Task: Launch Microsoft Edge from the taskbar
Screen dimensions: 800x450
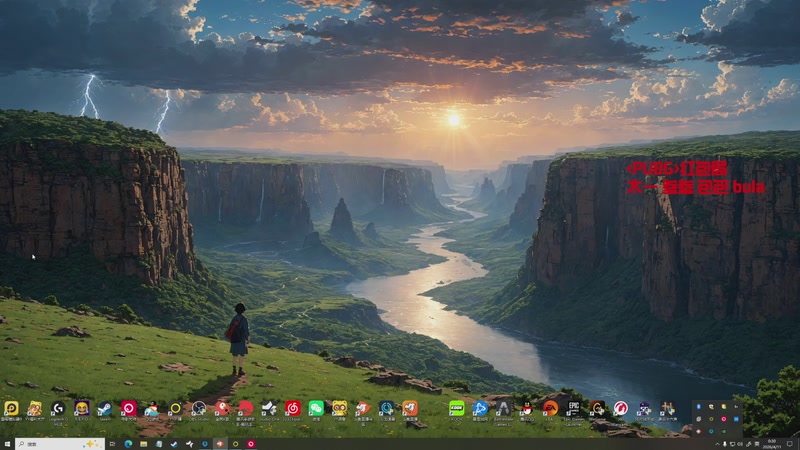Action: click(128, 444)
